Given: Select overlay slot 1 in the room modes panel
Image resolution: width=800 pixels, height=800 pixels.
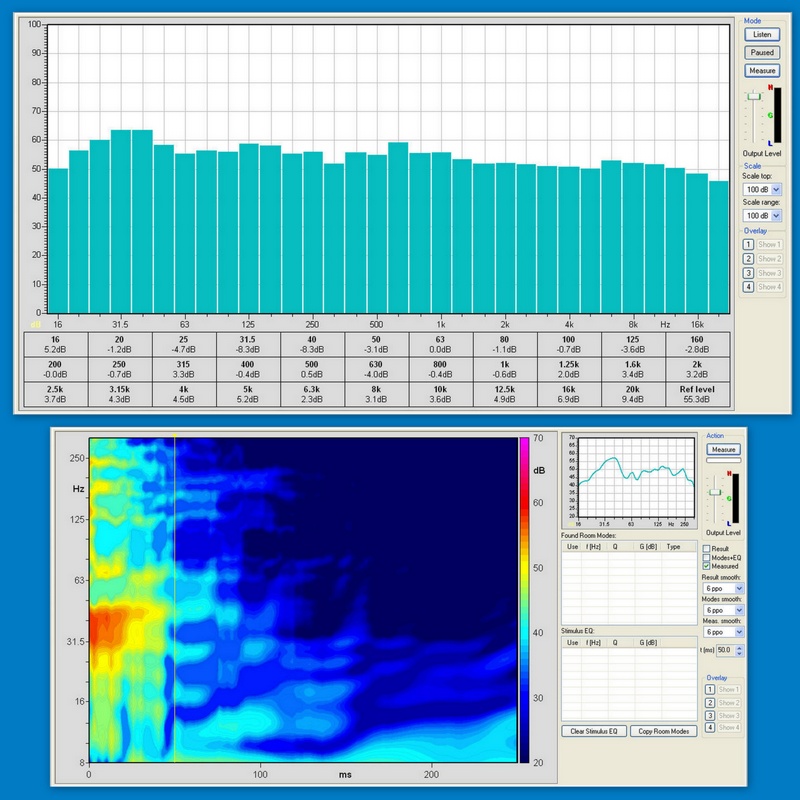Looking at the screenshot, I should (x=711, y=689).
